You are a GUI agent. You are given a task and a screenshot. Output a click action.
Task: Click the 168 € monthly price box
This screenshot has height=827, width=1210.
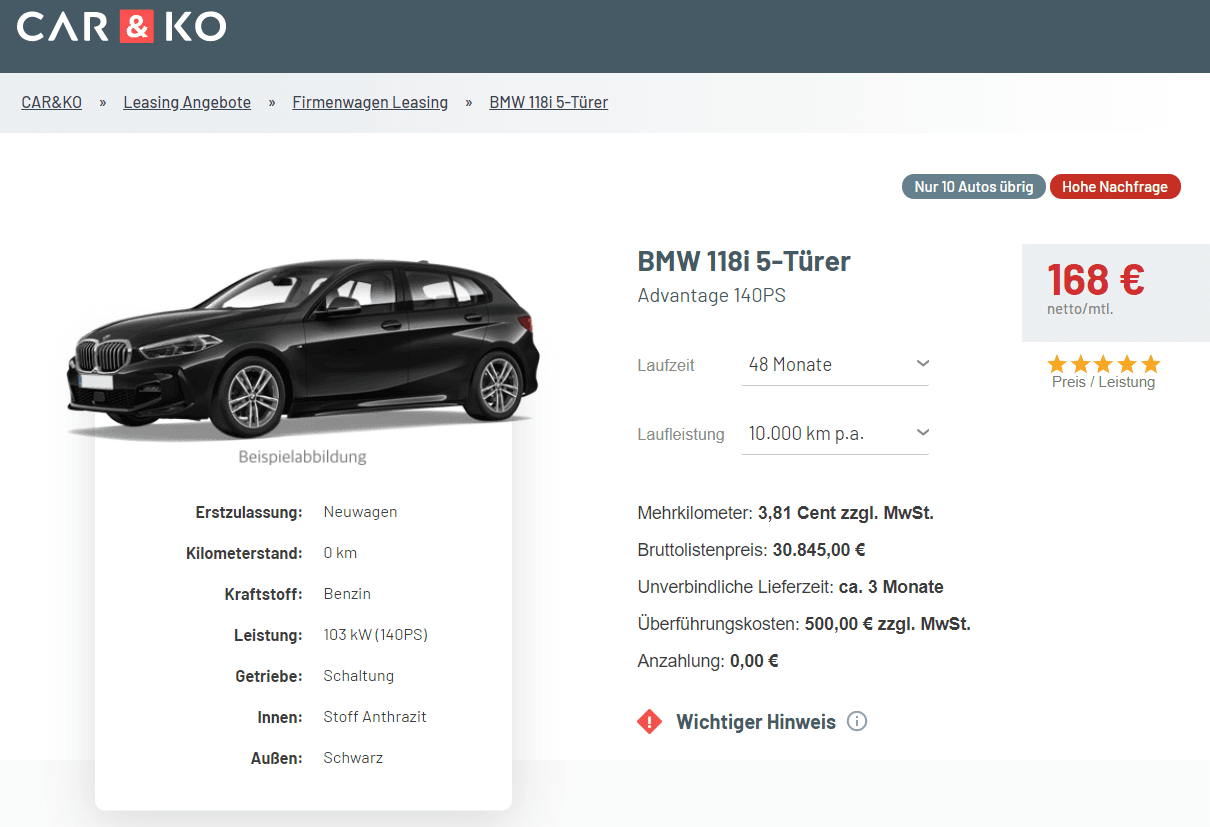pyautogui.click(x=1116, y=293)
